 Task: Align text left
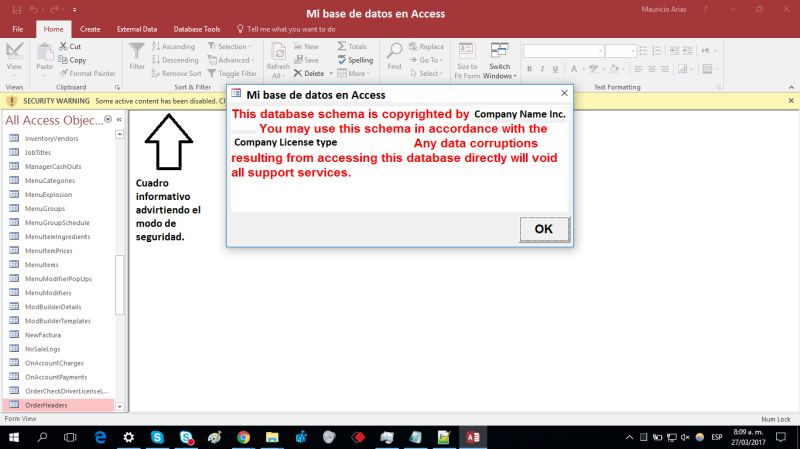638,69
